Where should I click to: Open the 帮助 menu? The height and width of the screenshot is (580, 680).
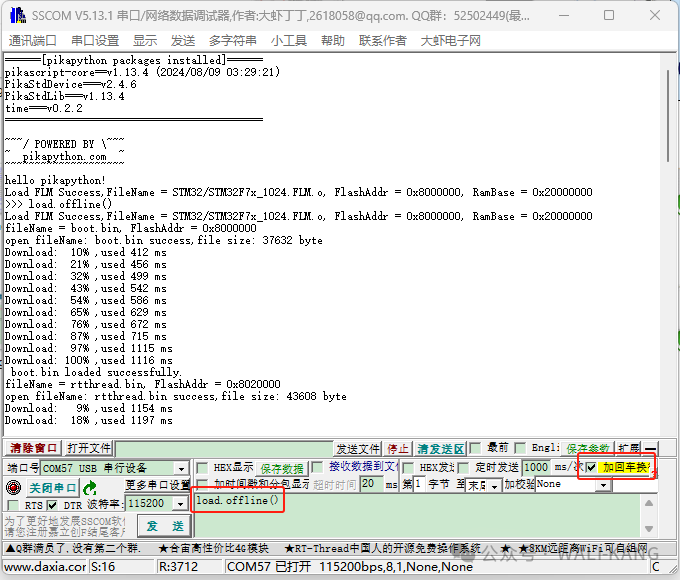click(333, 41)
